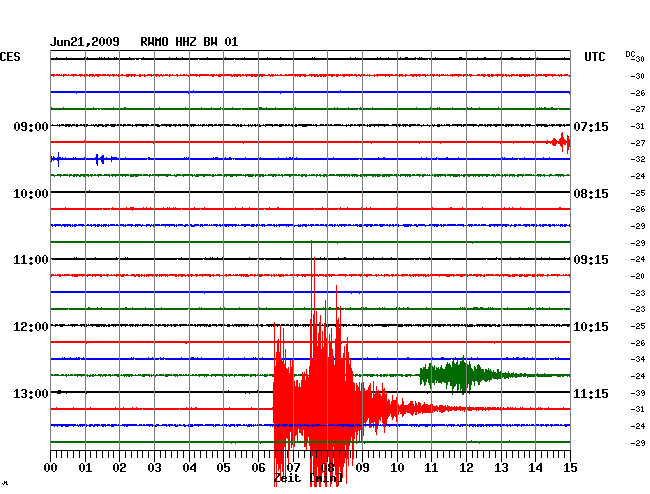This screenshot has height=494, width=650.
Task: Click minute tick label 11
Action: (431, 468)
